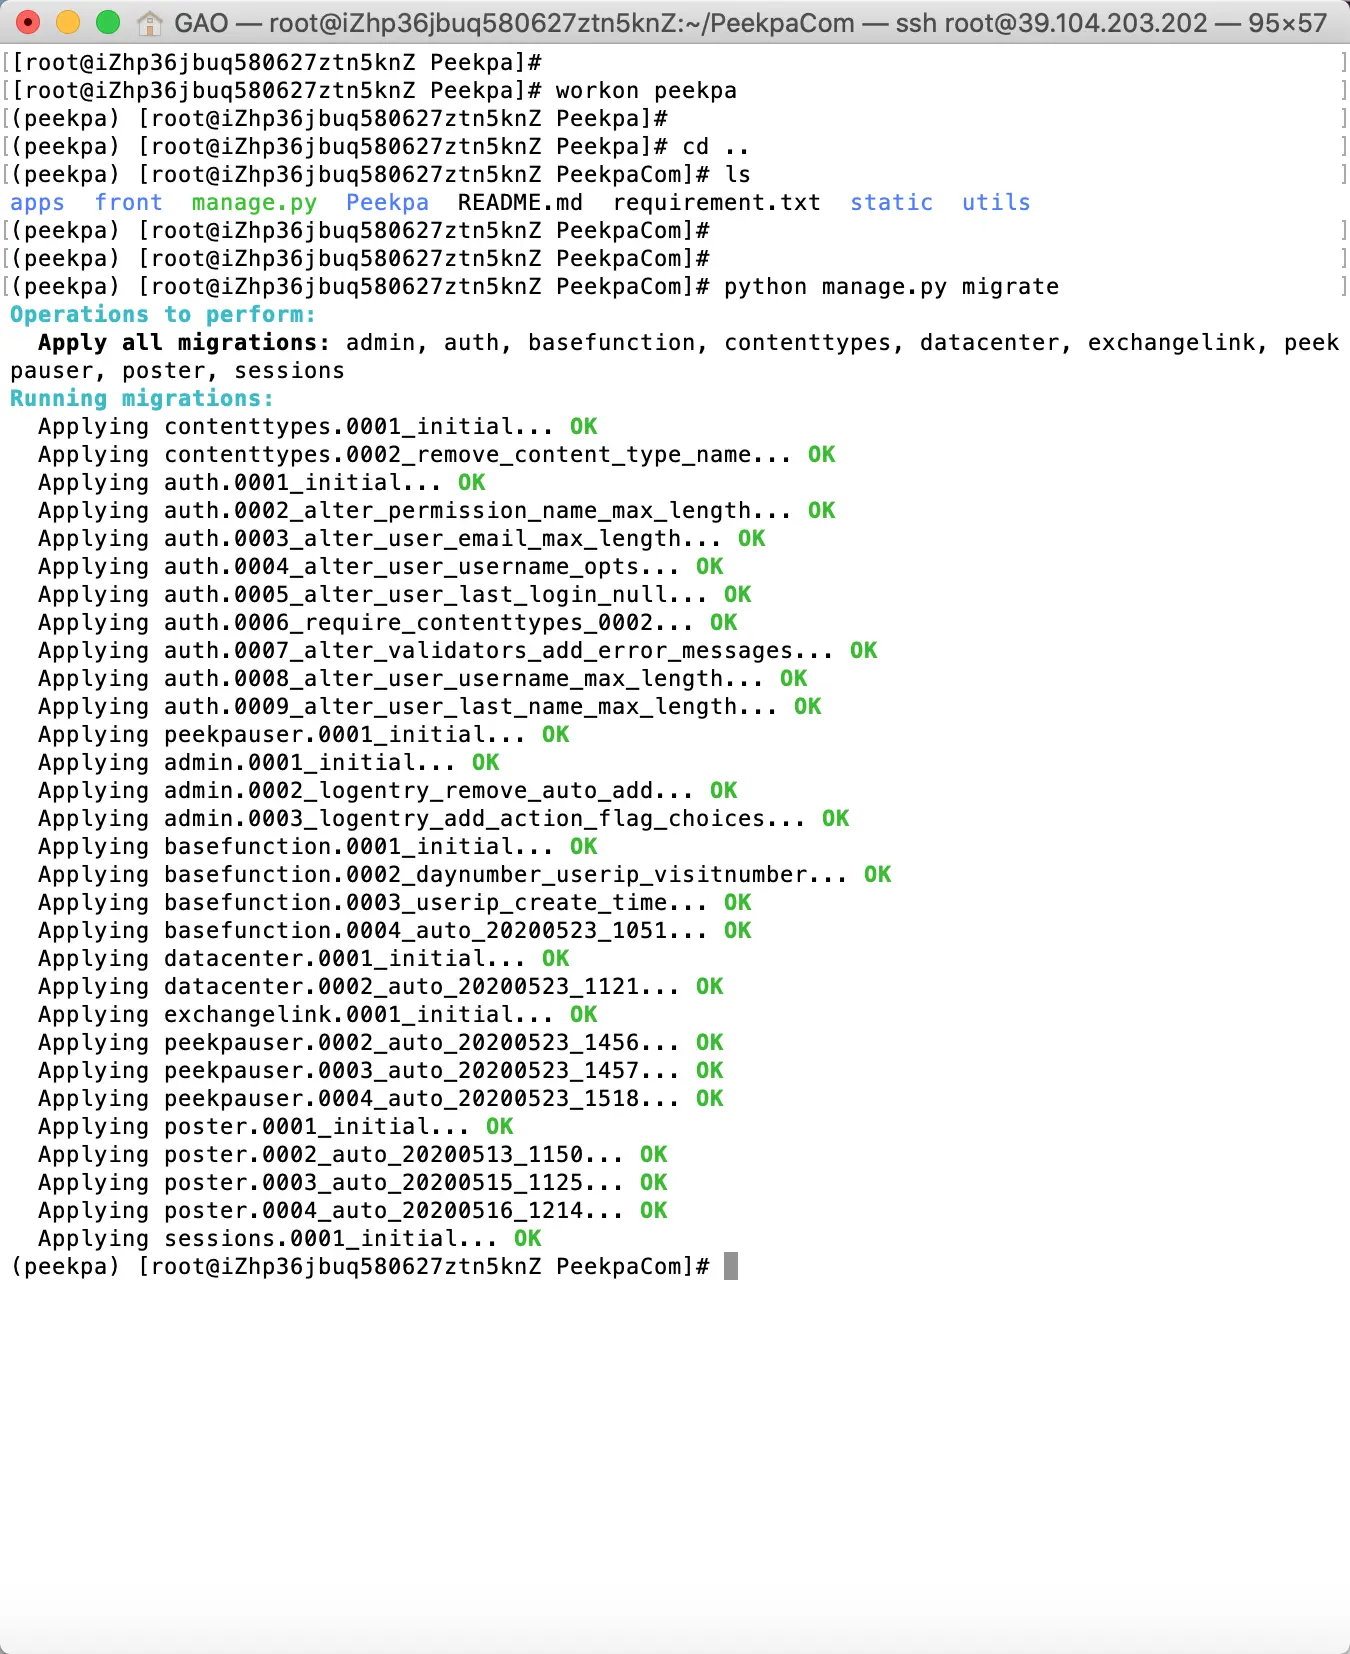The image size is (1350, 1654).
Task: Click the poster.0001_initial migration line
Action: pyautogui.click(x=275, y=1127)
